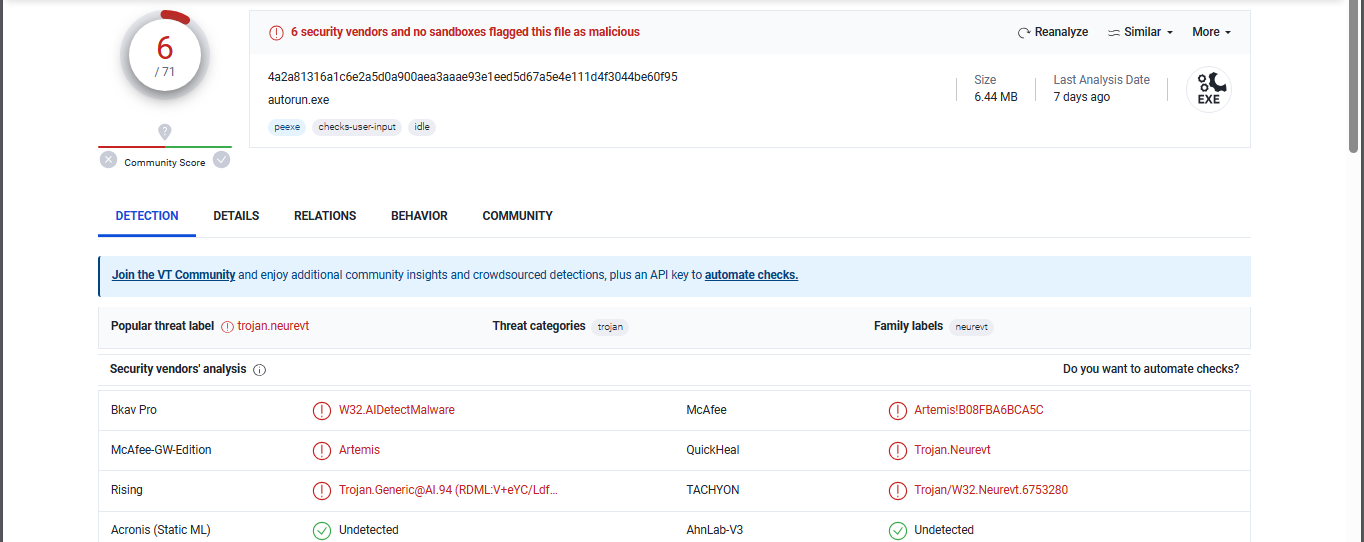
Task: Expand the More dropdown menu
Action: (x=1211, y=32)
